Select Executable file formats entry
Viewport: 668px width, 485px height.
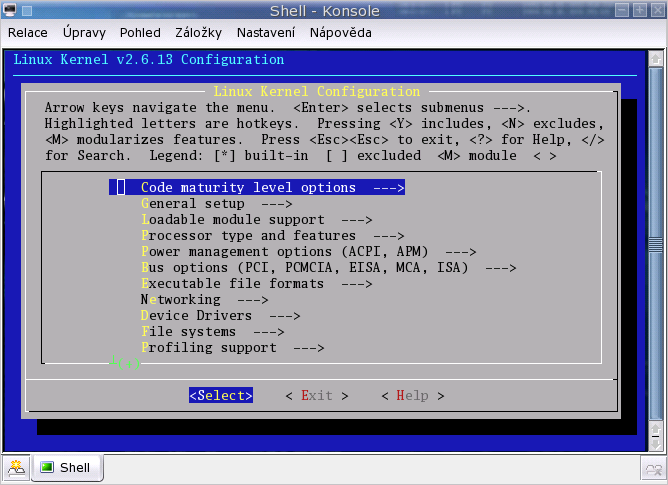click(x=256, y=284)
